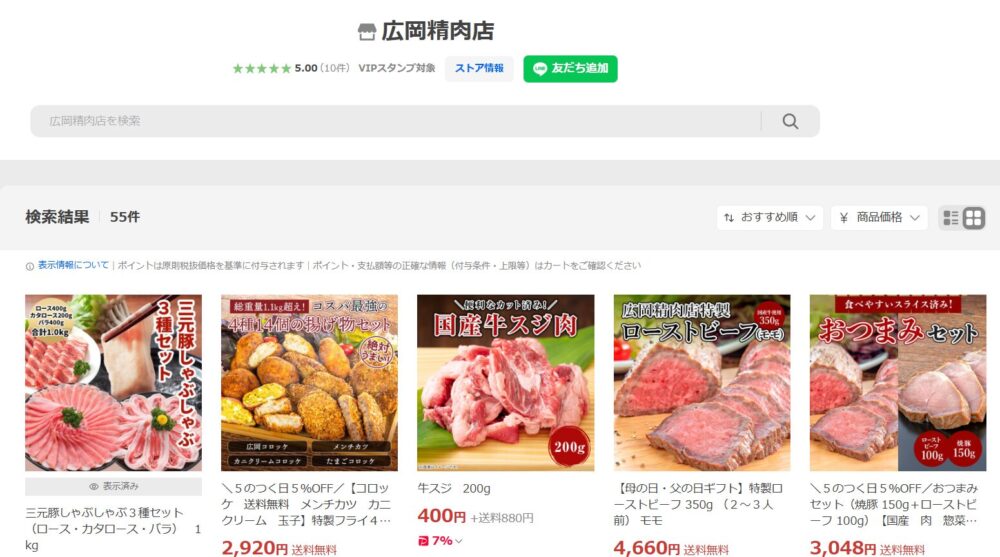Click the magnifying glass search icon
Screen dimensions: 1000x557
coord(790,121)
